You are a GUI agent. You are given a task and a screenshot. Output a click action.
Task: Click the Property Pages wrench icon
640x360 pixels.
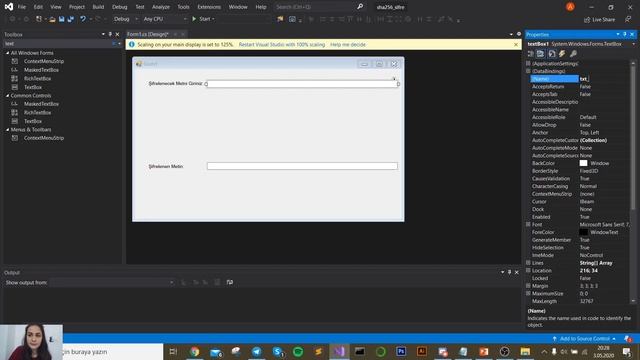[x=573, y=54]
